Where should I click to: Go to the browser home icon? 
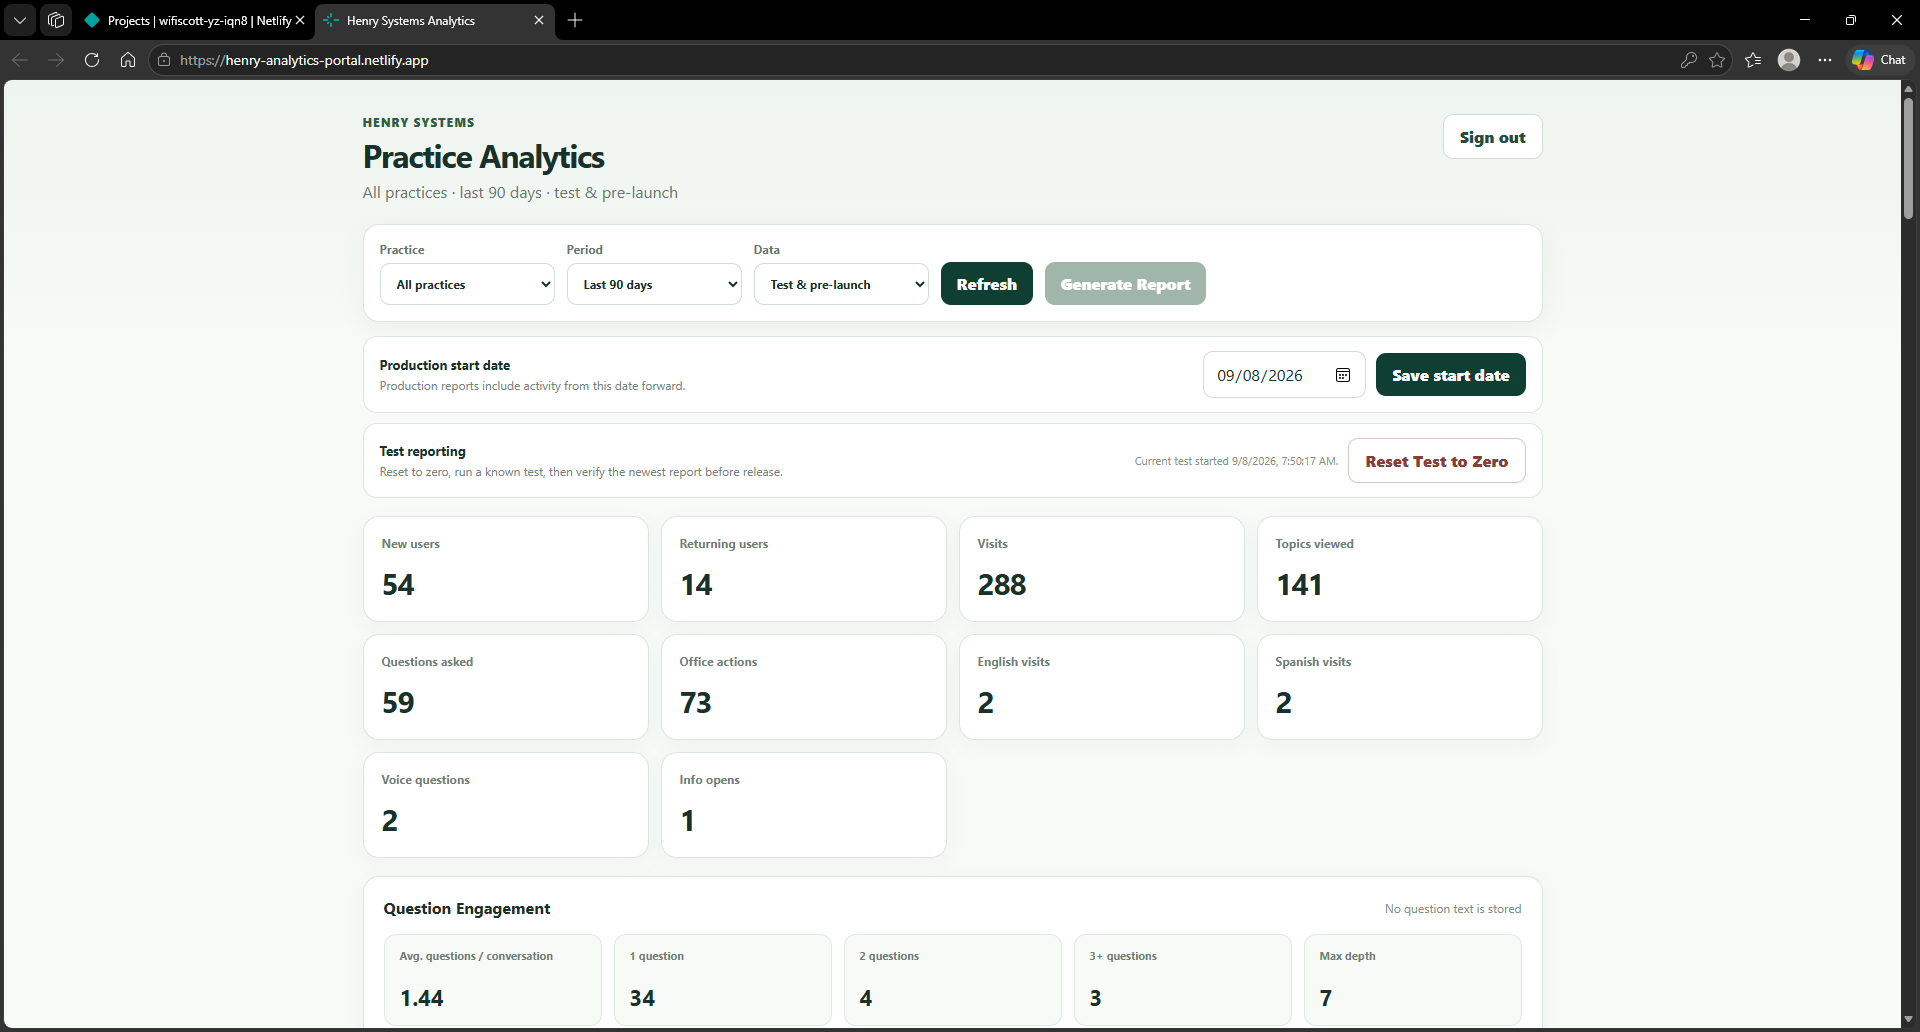(128, 60)
